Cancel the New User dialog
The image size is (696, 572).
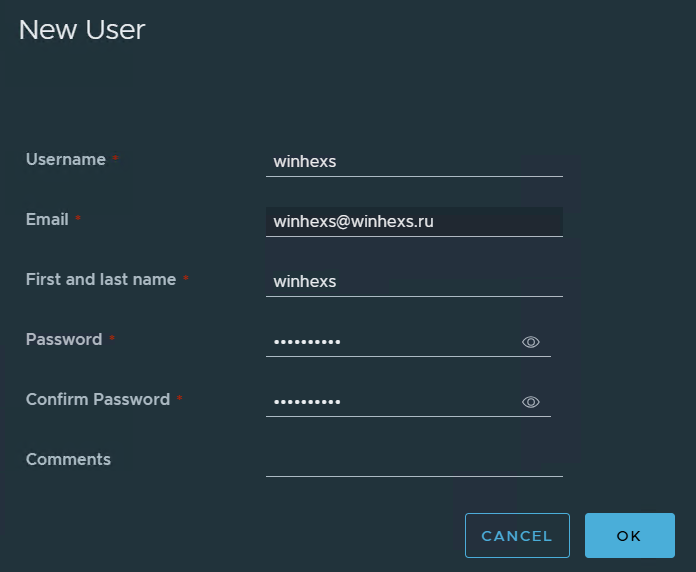517,536
